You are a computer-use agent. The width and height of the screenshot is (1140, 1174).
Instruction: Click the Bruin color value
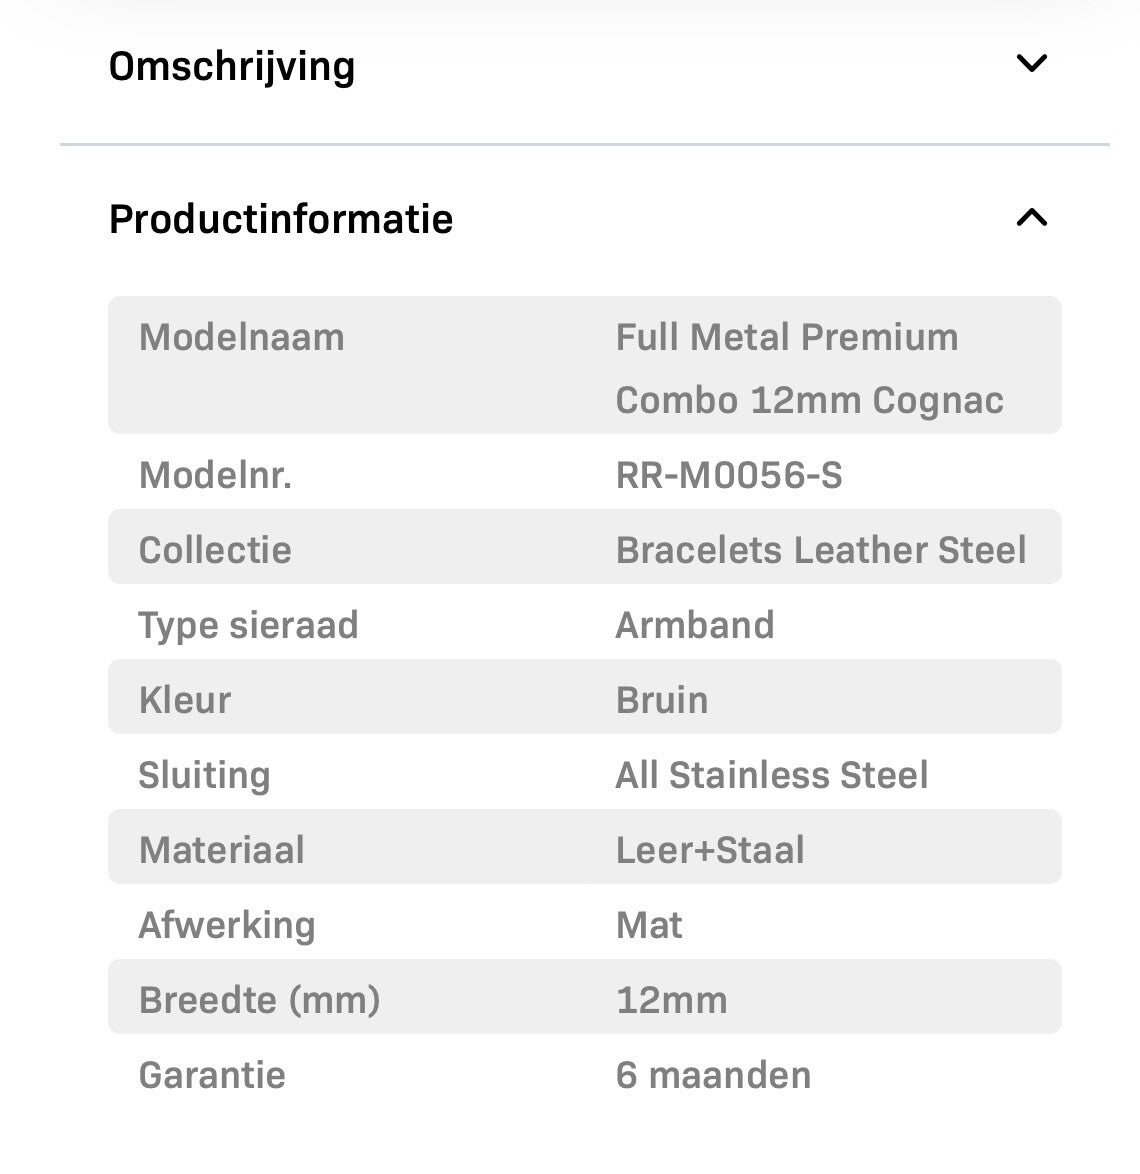662,700
